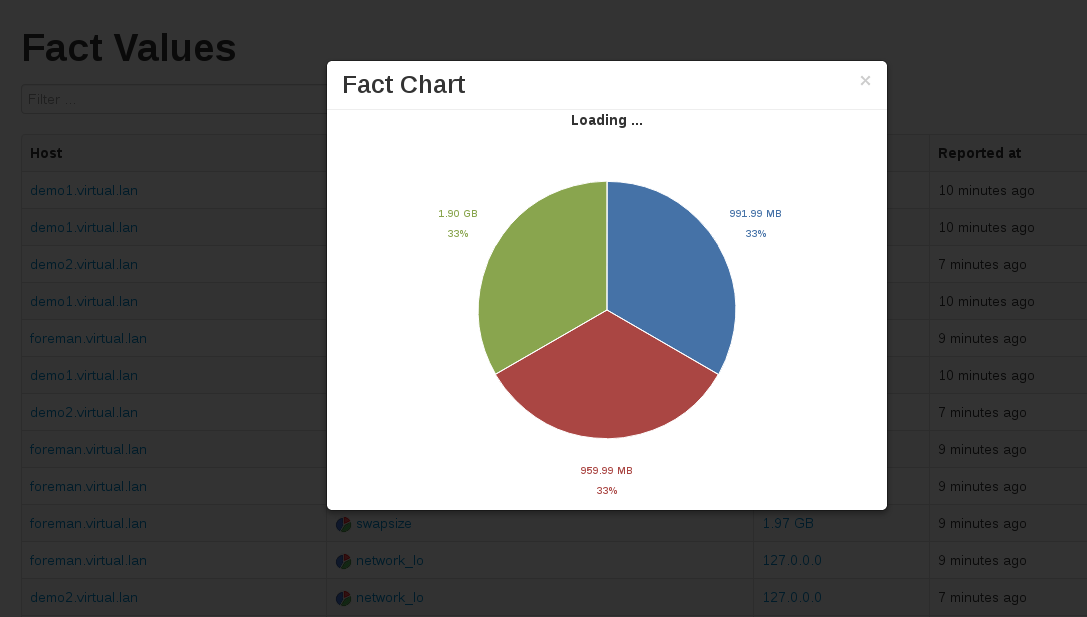1087x617 pixels.
Task: Click the Fact Values page heading
Action: 129,48
